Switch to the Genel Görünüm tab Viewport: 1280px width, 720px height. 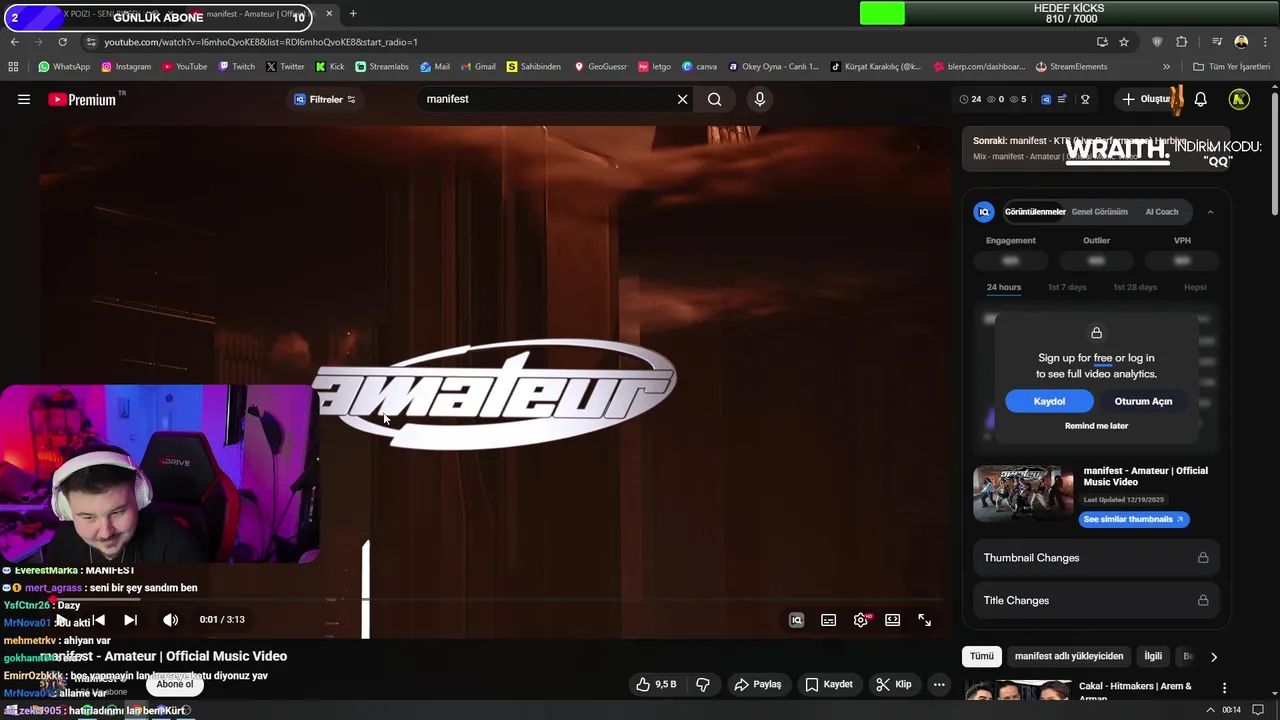tap(1099, 211)
